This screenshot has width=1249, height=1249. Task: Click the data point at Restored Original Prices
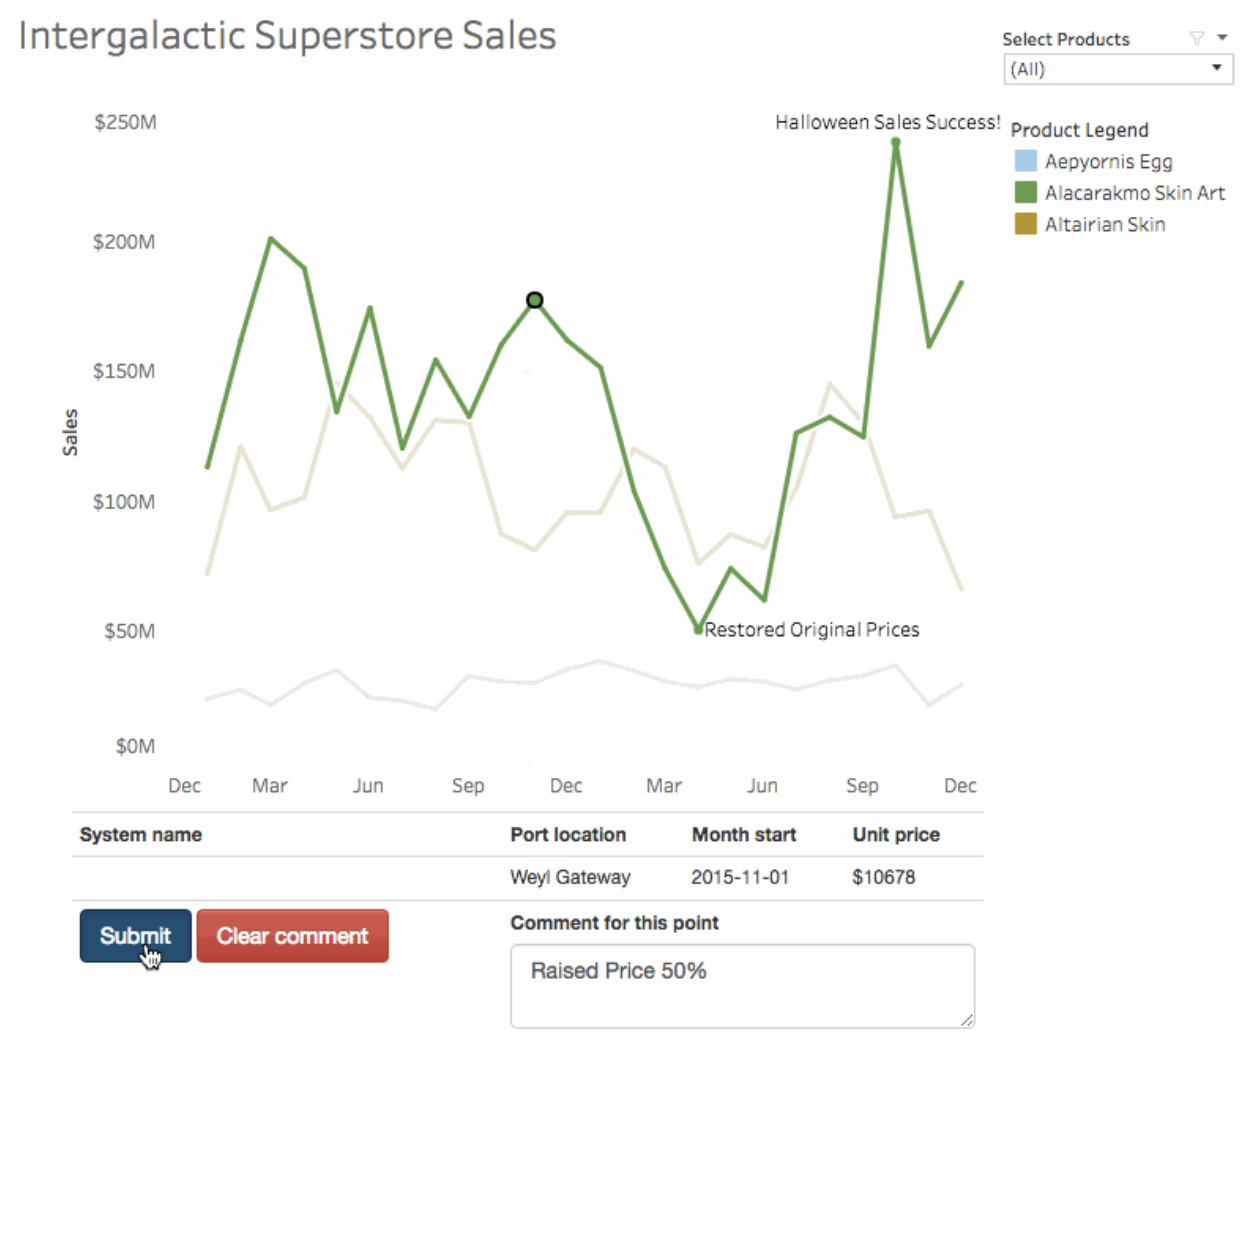(699, 630)
